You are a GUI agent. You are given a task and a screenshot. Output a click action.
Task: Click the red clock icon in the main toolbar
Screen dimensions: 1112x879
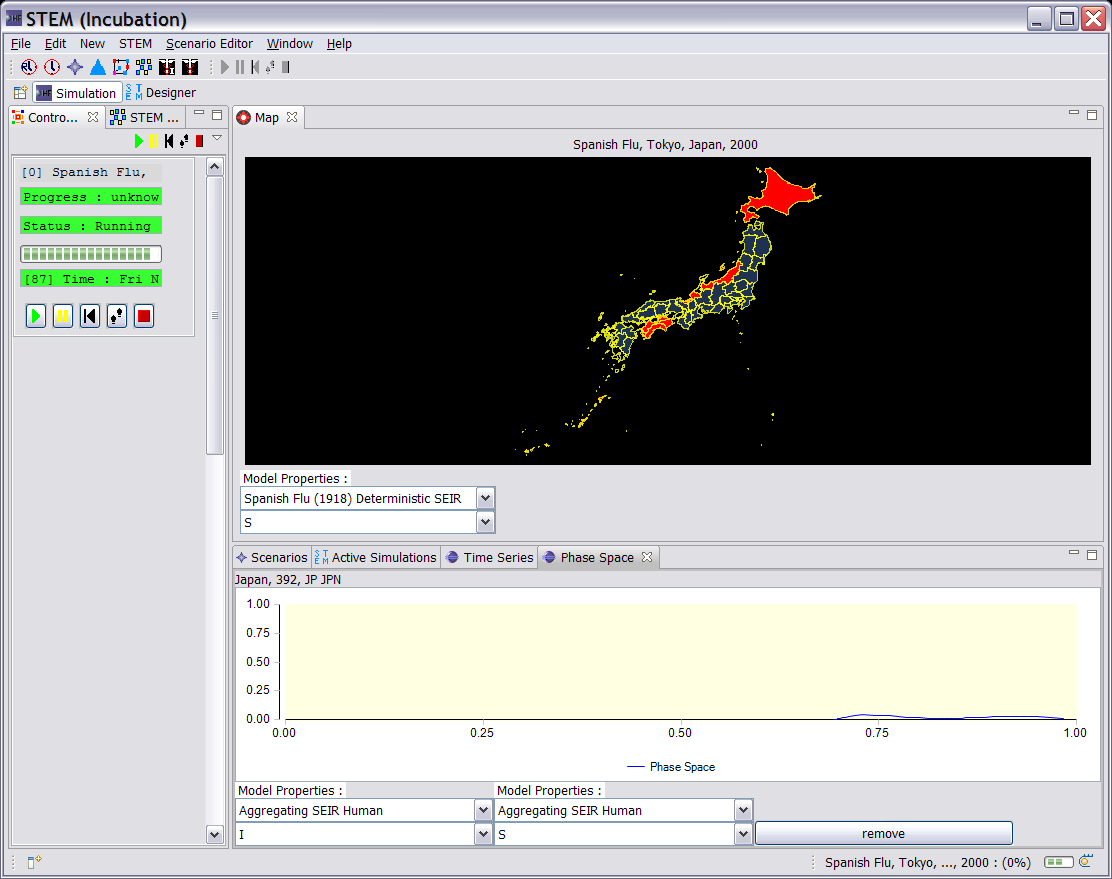pyautogui.click(x=52, y=67)
